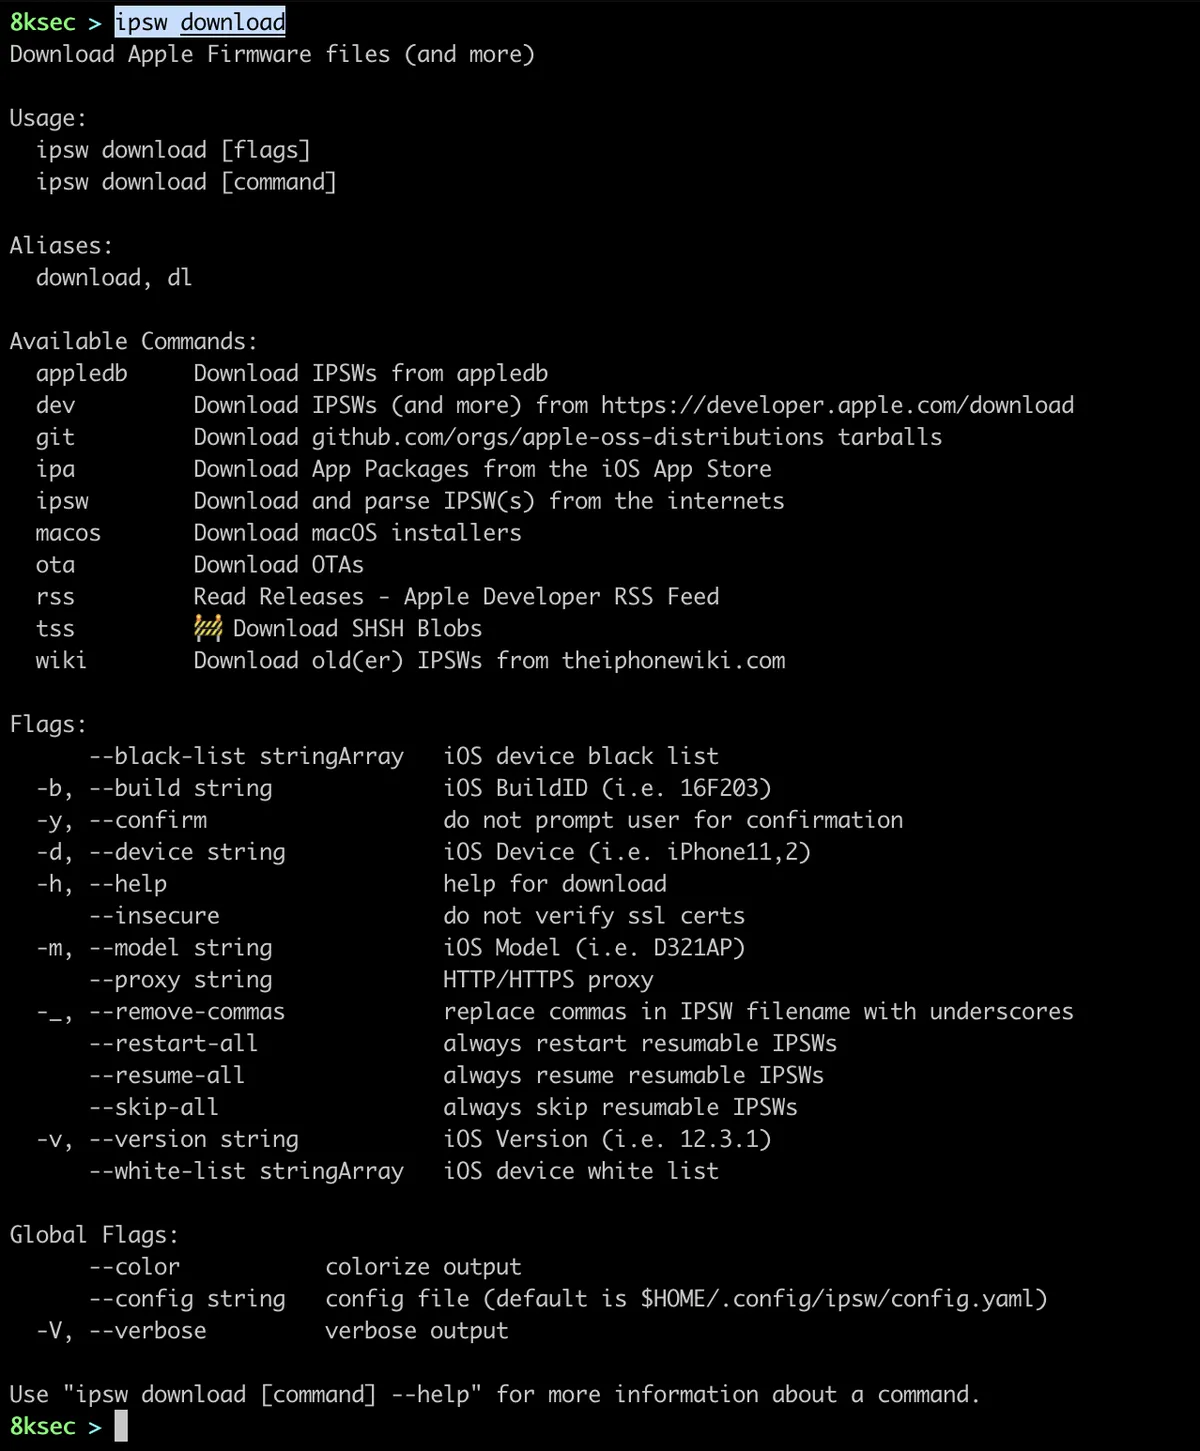Click the "--black-list stringArray" flag

pyautogui.click(x=246, y=756)
